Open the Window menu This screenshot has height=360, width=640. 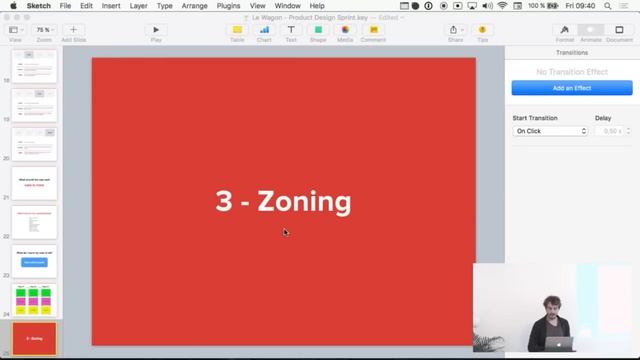click(x=287, y=6)
